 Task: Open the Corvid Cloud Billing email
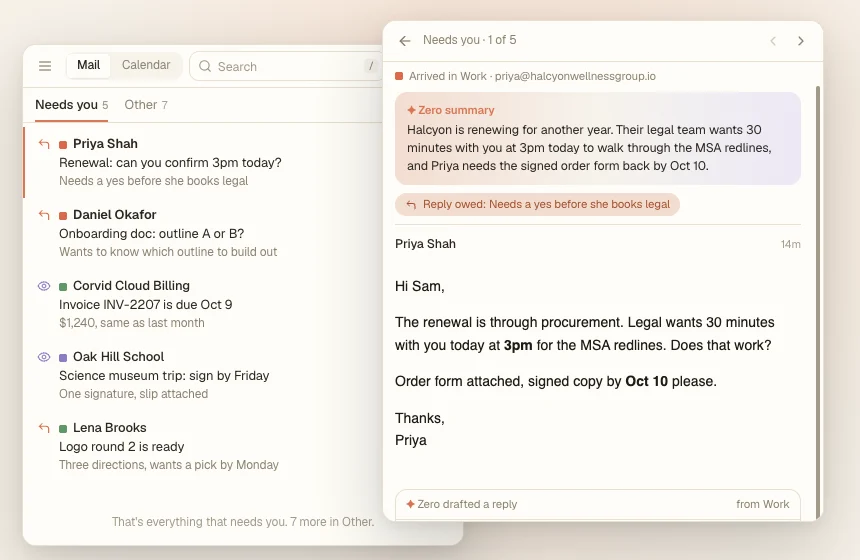click(x=203, y=304)
